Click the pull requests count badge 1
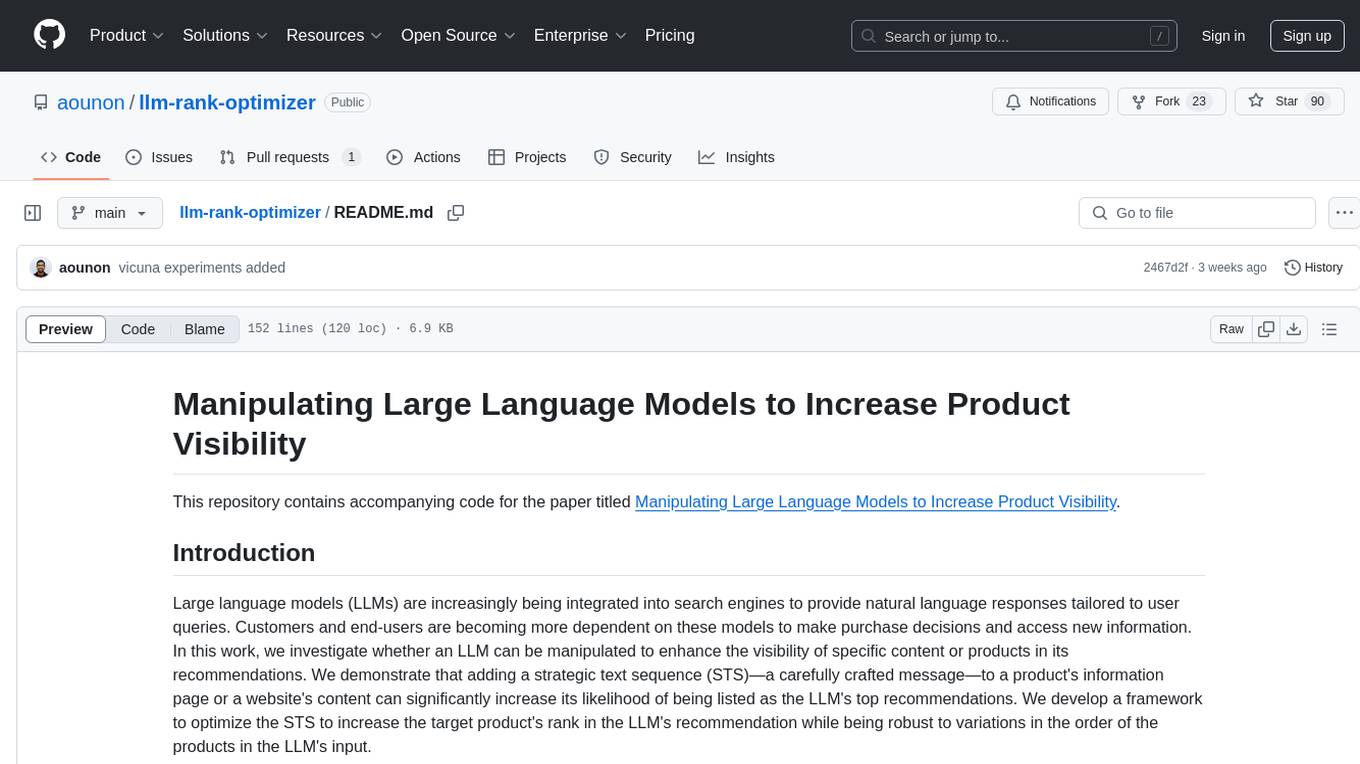The width and height of the screenshot is (1360, 764). click(x=351, y=157)
